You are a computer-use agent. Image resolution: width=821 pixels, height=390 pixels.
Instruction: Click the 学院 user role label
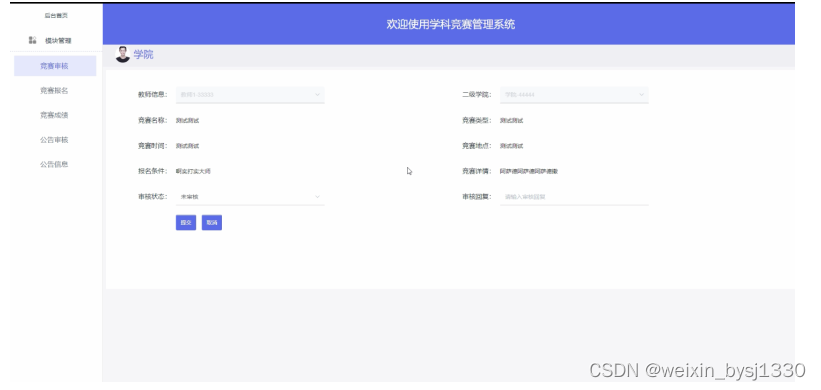click(x=143, y=54)
